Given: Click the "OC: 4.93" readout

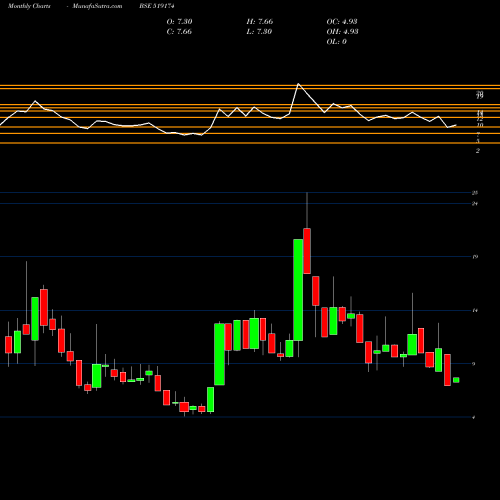Looking at the screenshot, I should (x=342, y=22).
